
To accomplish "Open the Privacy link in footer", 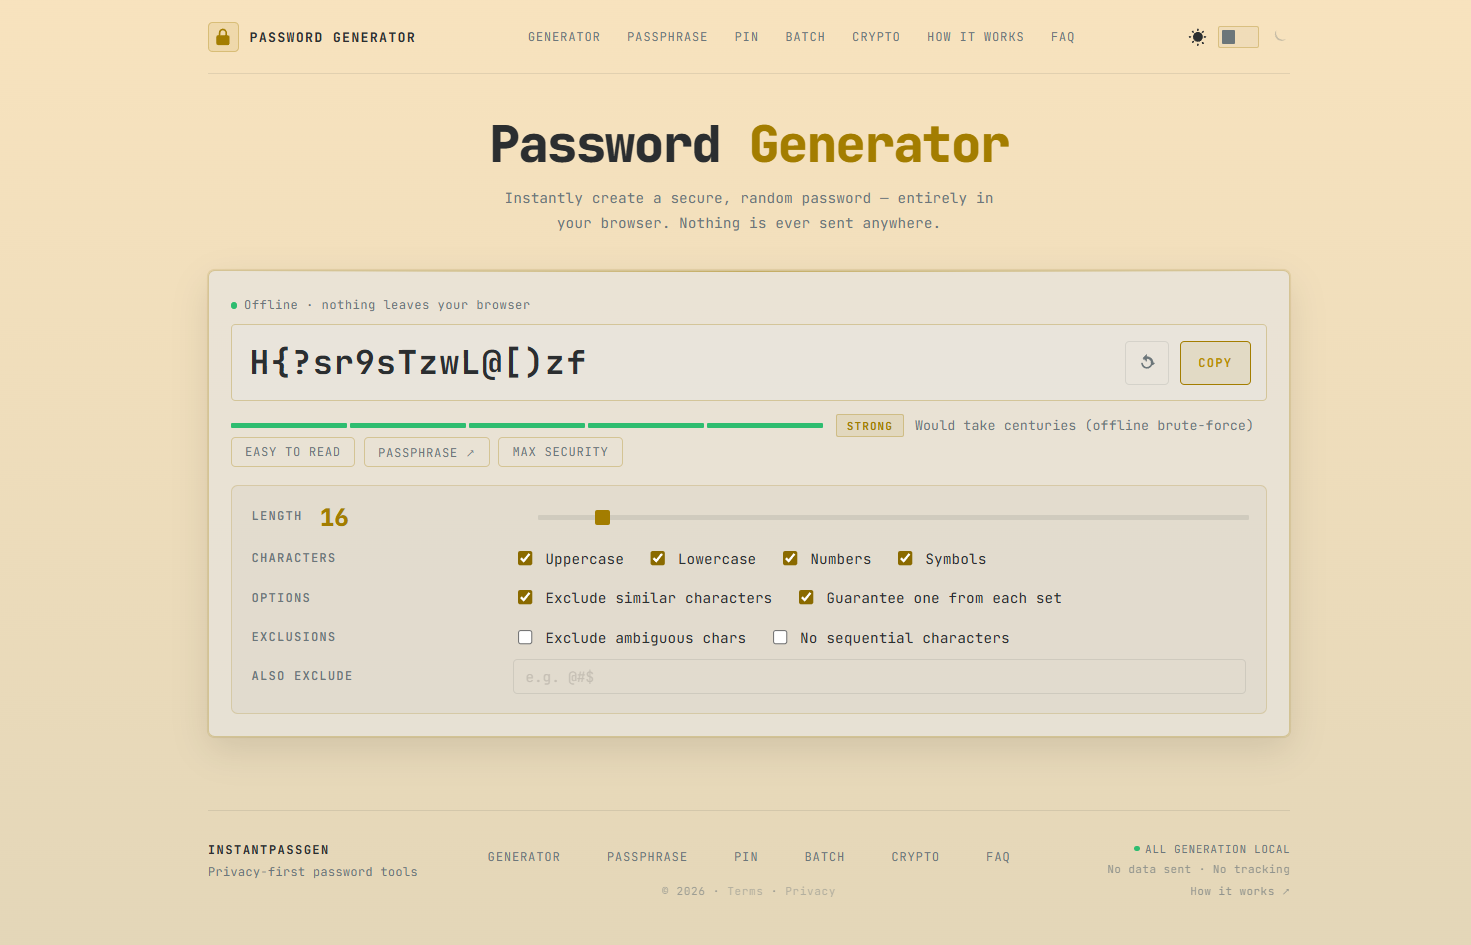I will (x=810, y=891).
